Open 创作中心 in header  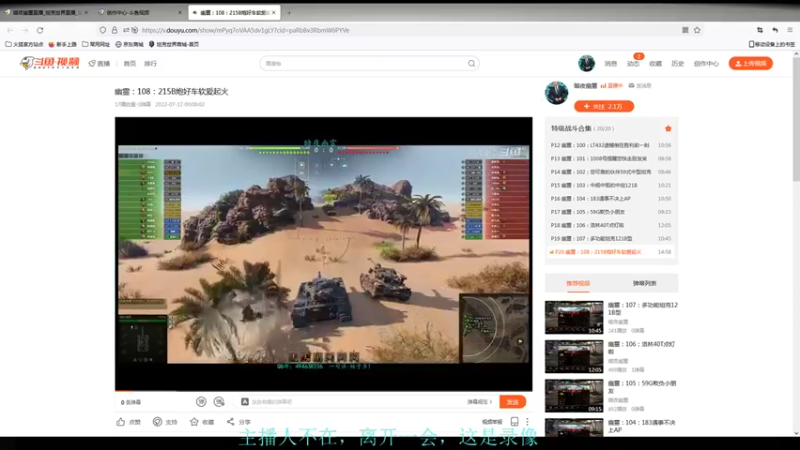tap(706, 64)
